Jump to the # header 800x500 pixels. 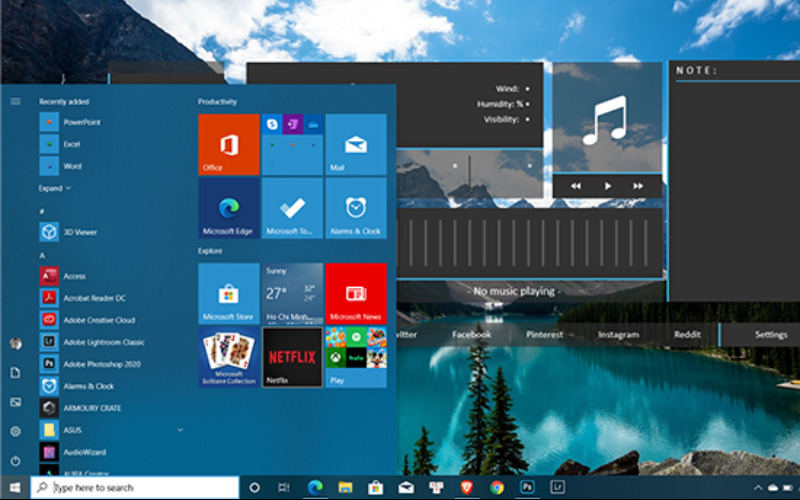[x=42, y=211]
